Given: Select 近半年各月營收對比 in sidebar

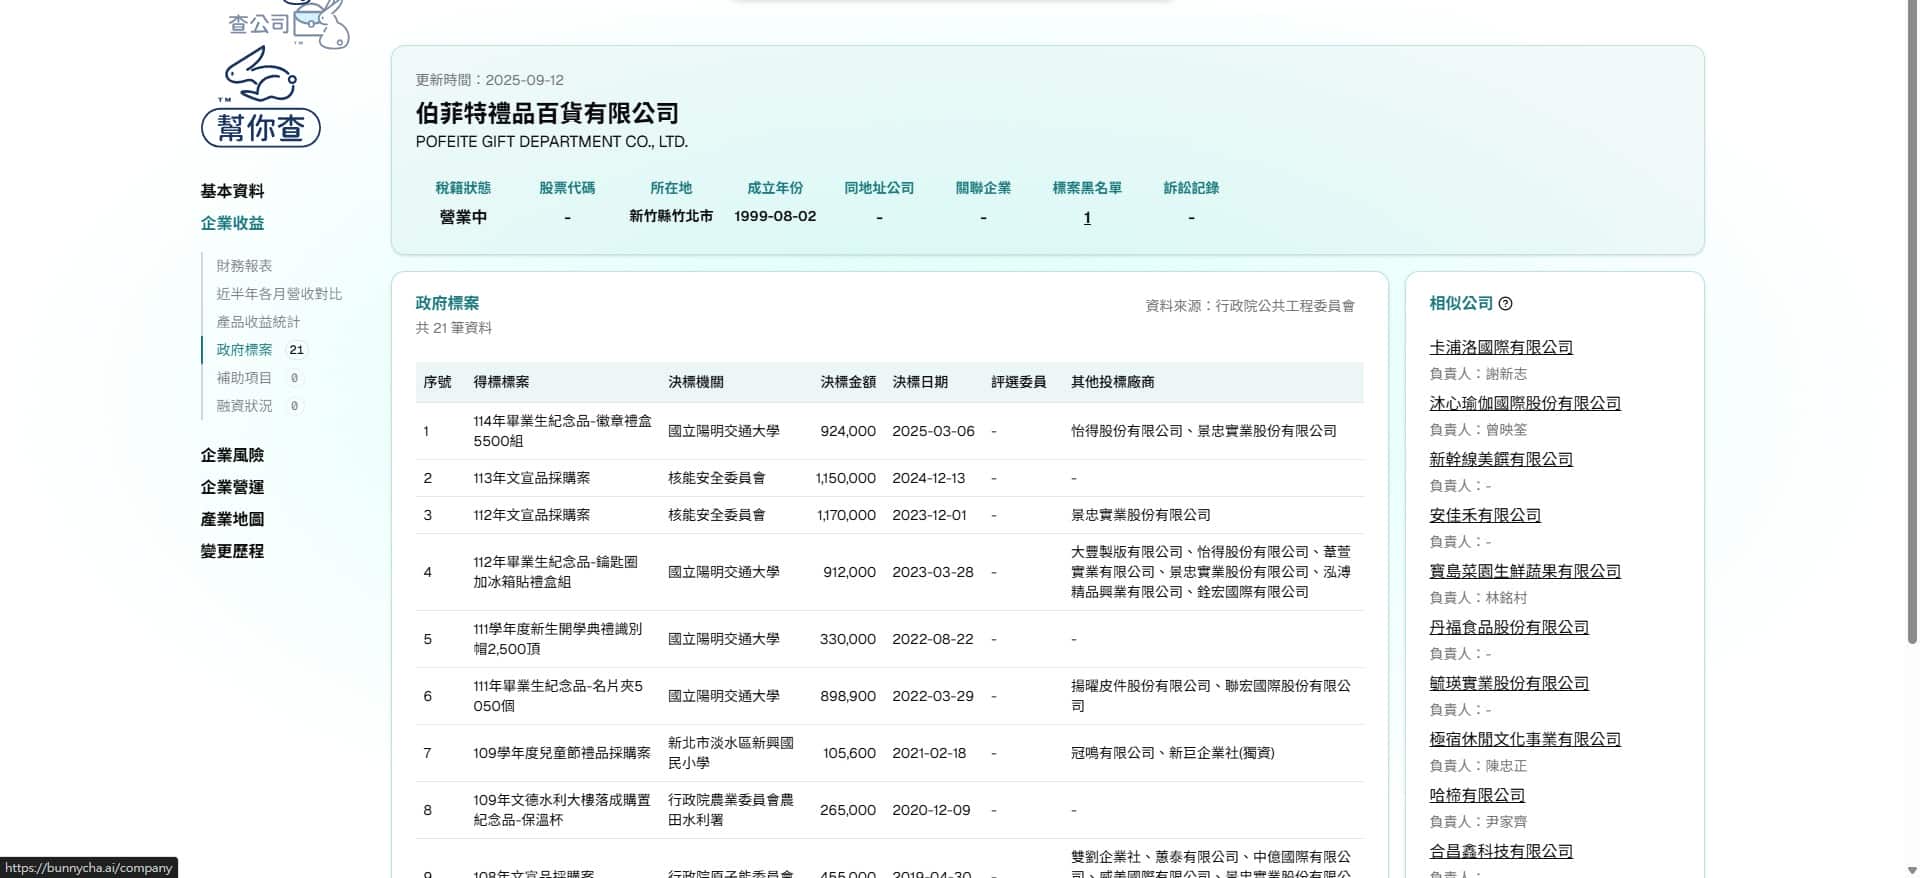Looking at the screenshot, I should coord(279,294).
